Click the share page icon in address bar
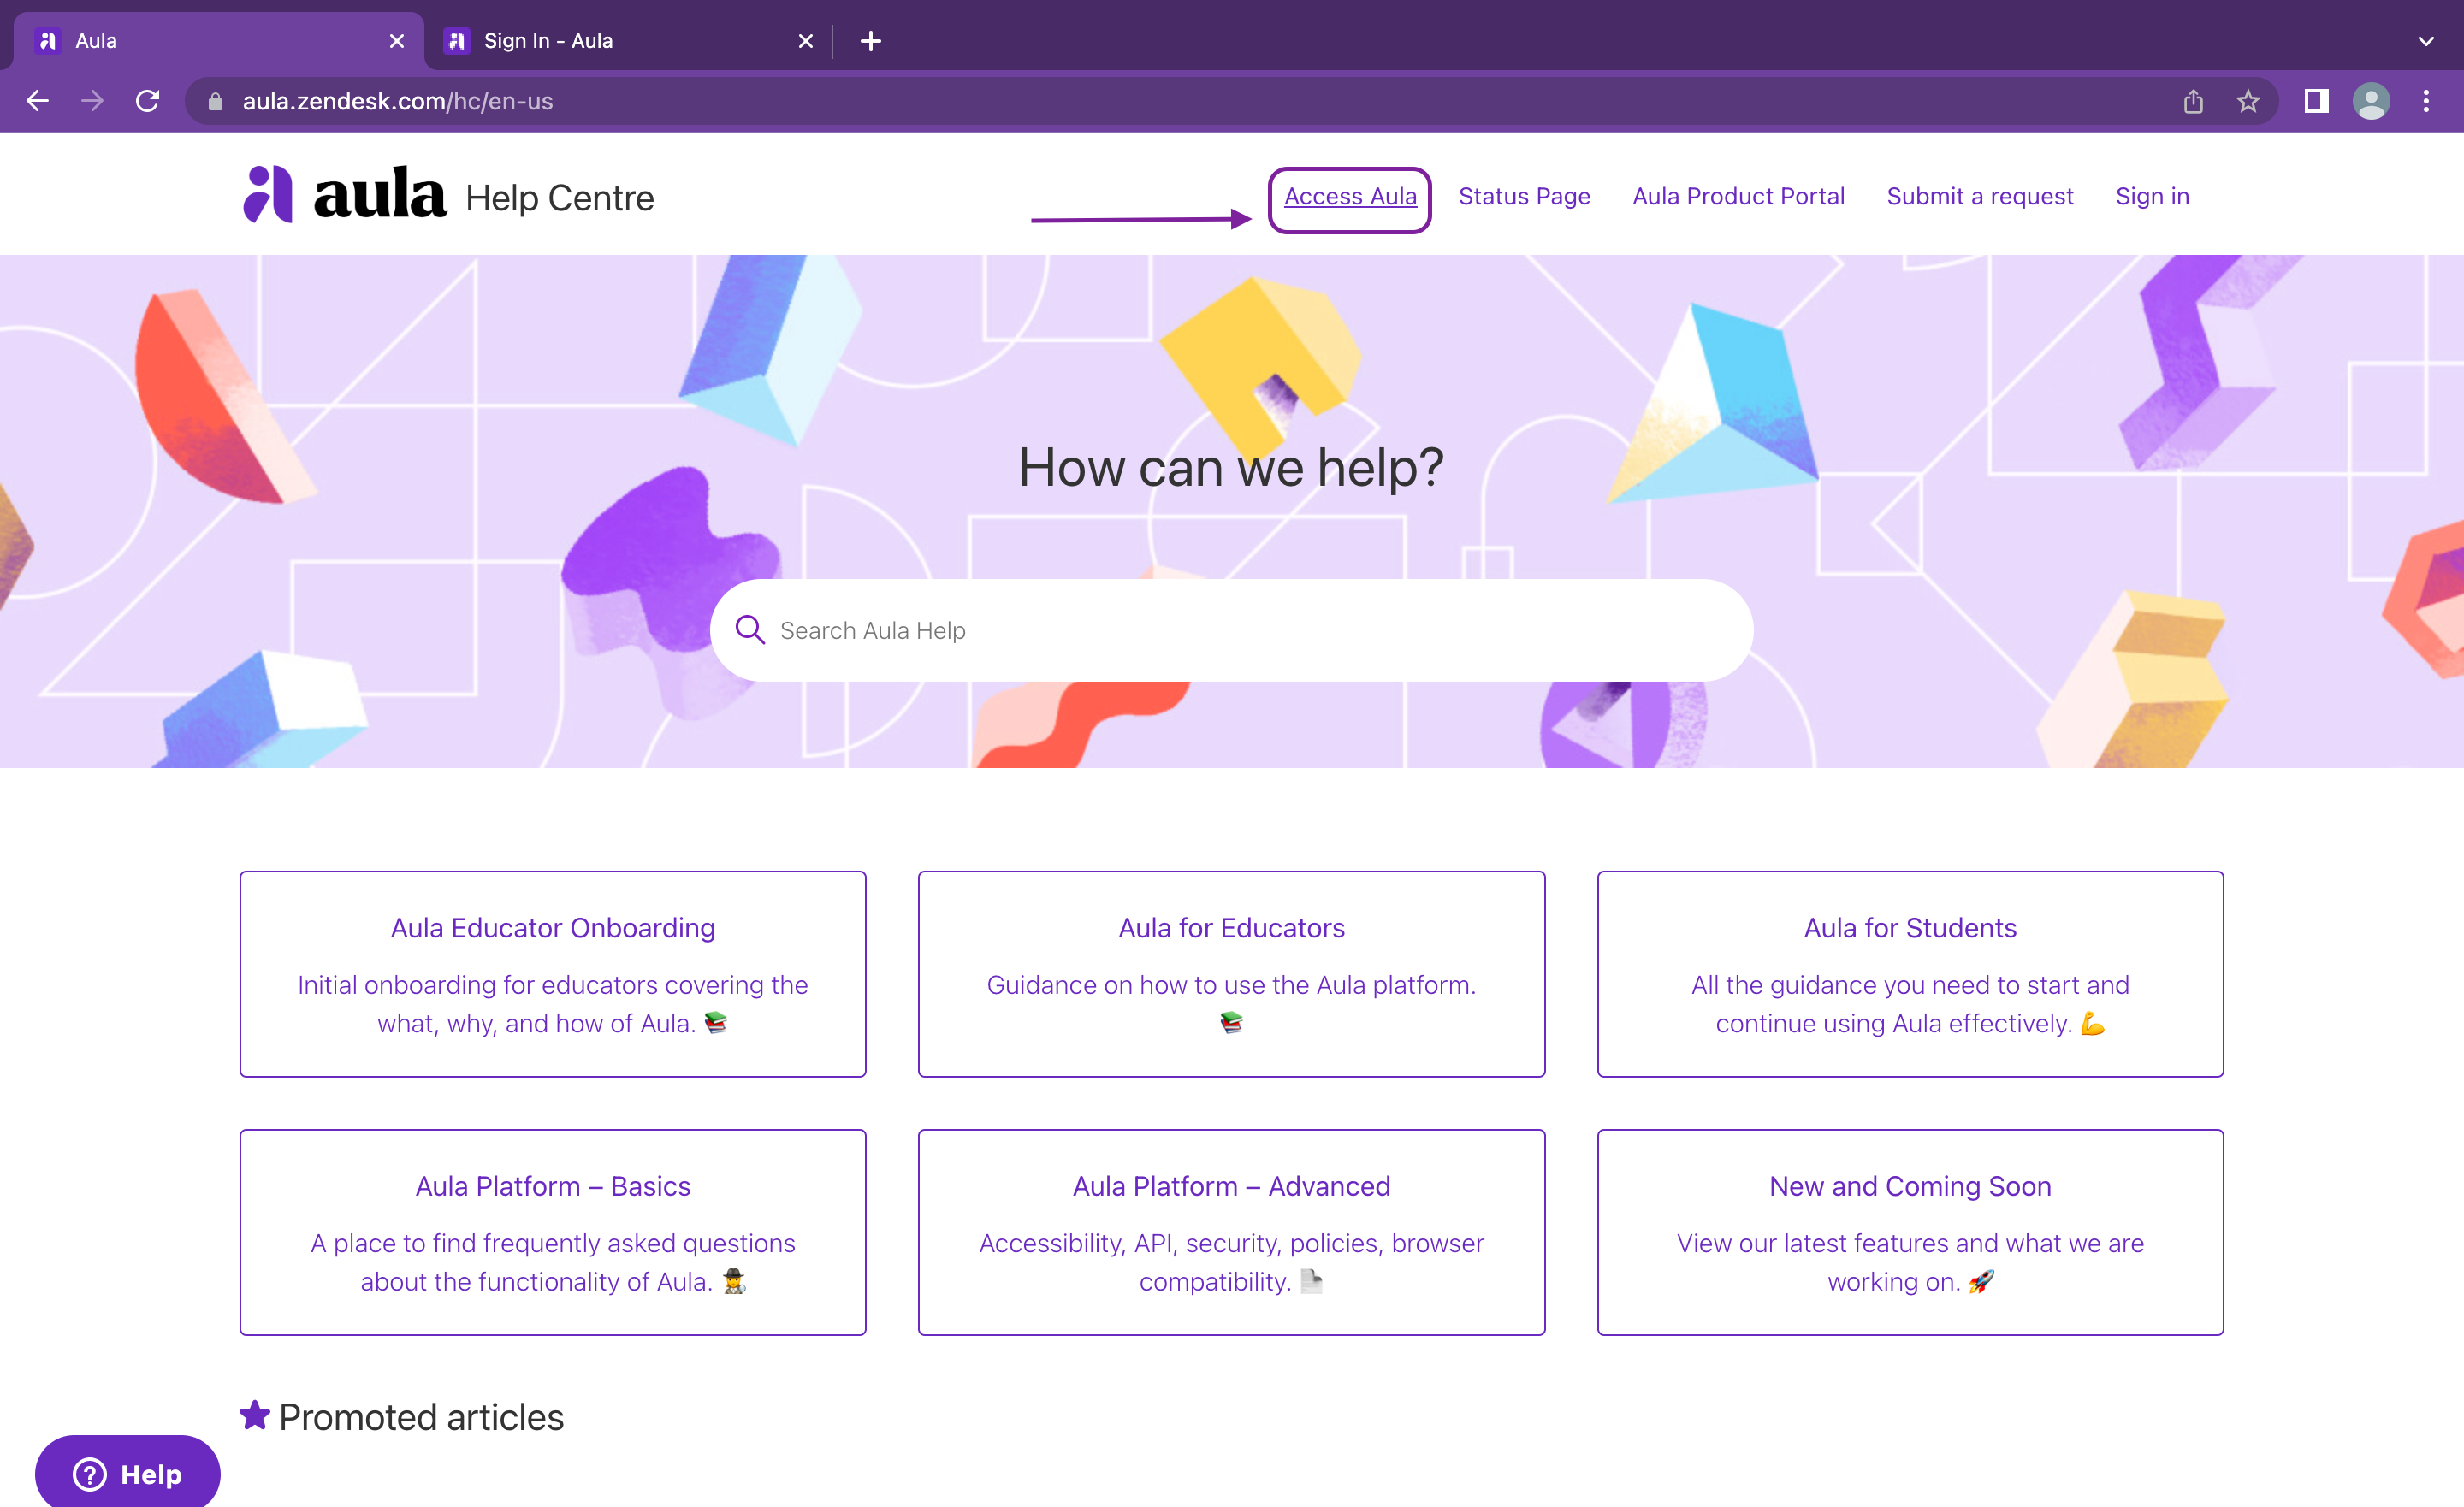Image resolution: width=2464 pixels, height=1507 pixels. tap(2193, 101)
